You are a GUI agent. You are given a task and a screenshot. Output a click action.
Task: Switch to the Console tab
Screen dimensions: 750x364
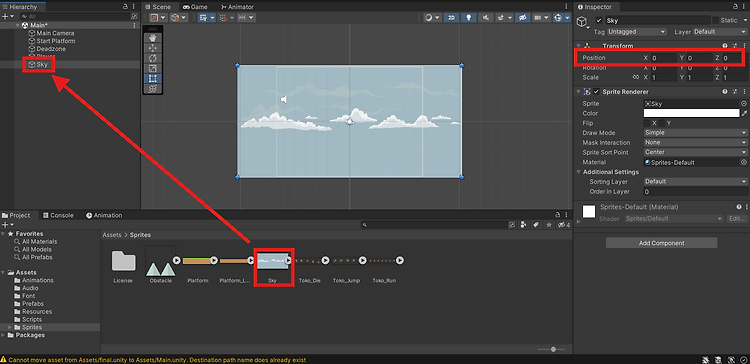58,215
